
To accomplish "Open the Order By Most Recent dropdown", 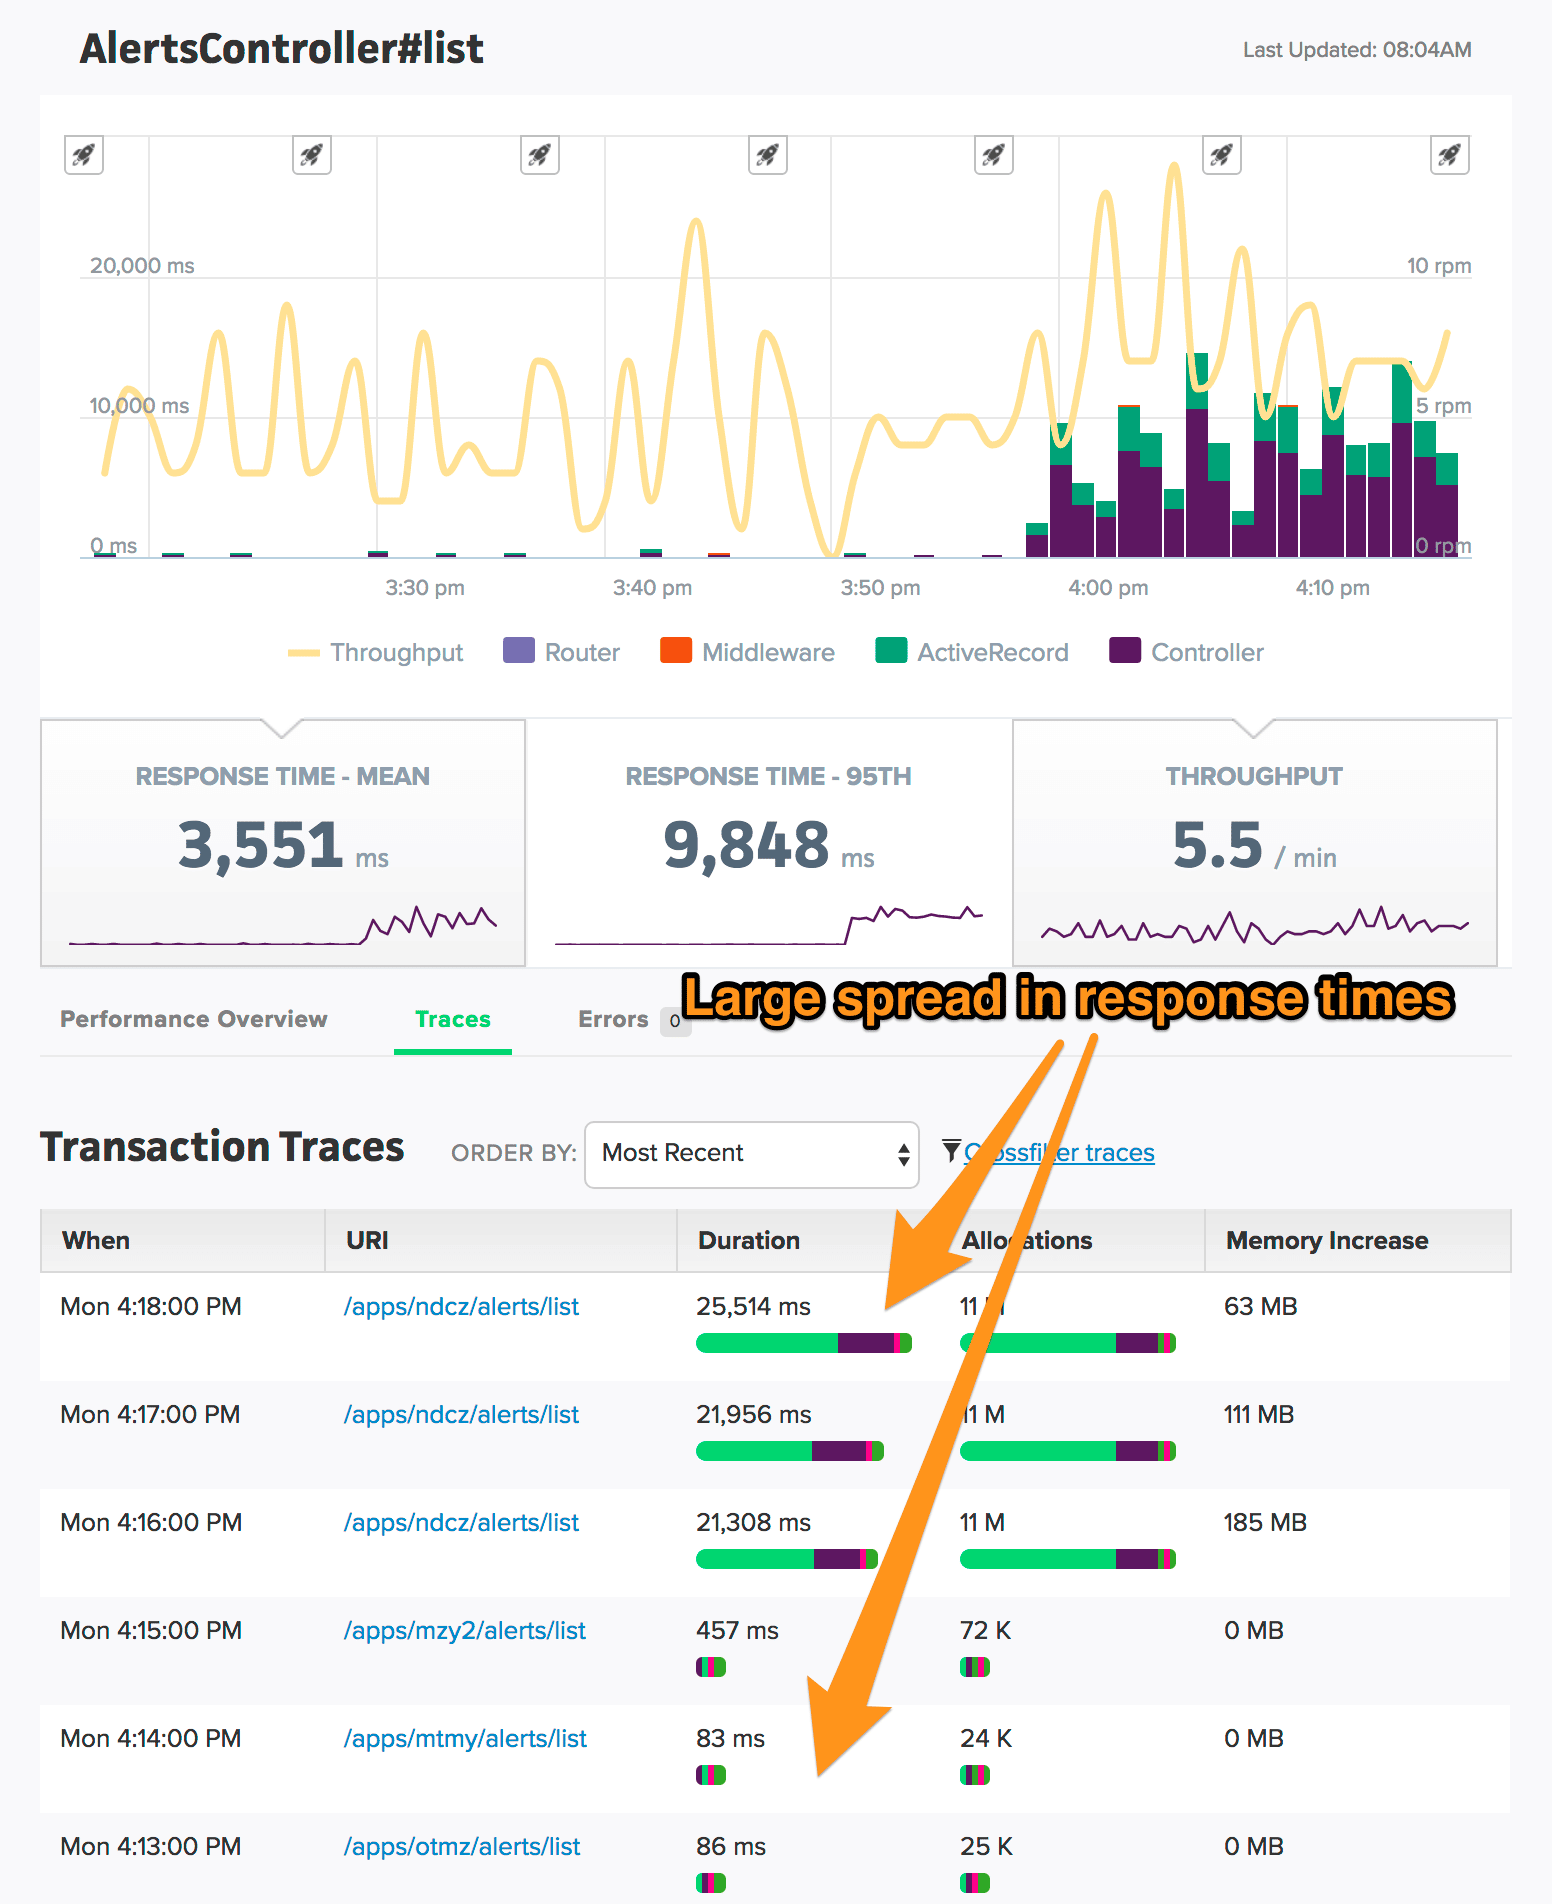I will [752, 1154].
